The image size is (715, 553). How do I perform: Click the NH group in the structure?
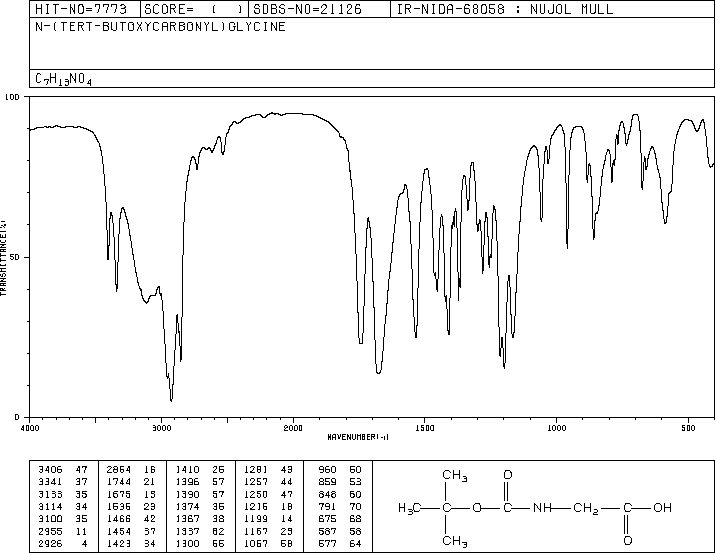point(543,507)
